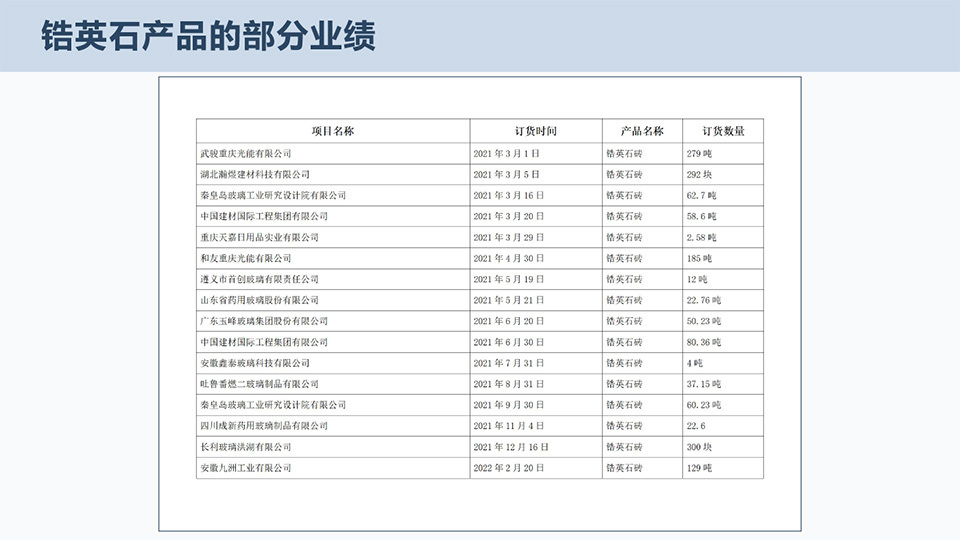Click the quantity 2.58 吨
The image size is (960, 540).
tap(702, 238)
